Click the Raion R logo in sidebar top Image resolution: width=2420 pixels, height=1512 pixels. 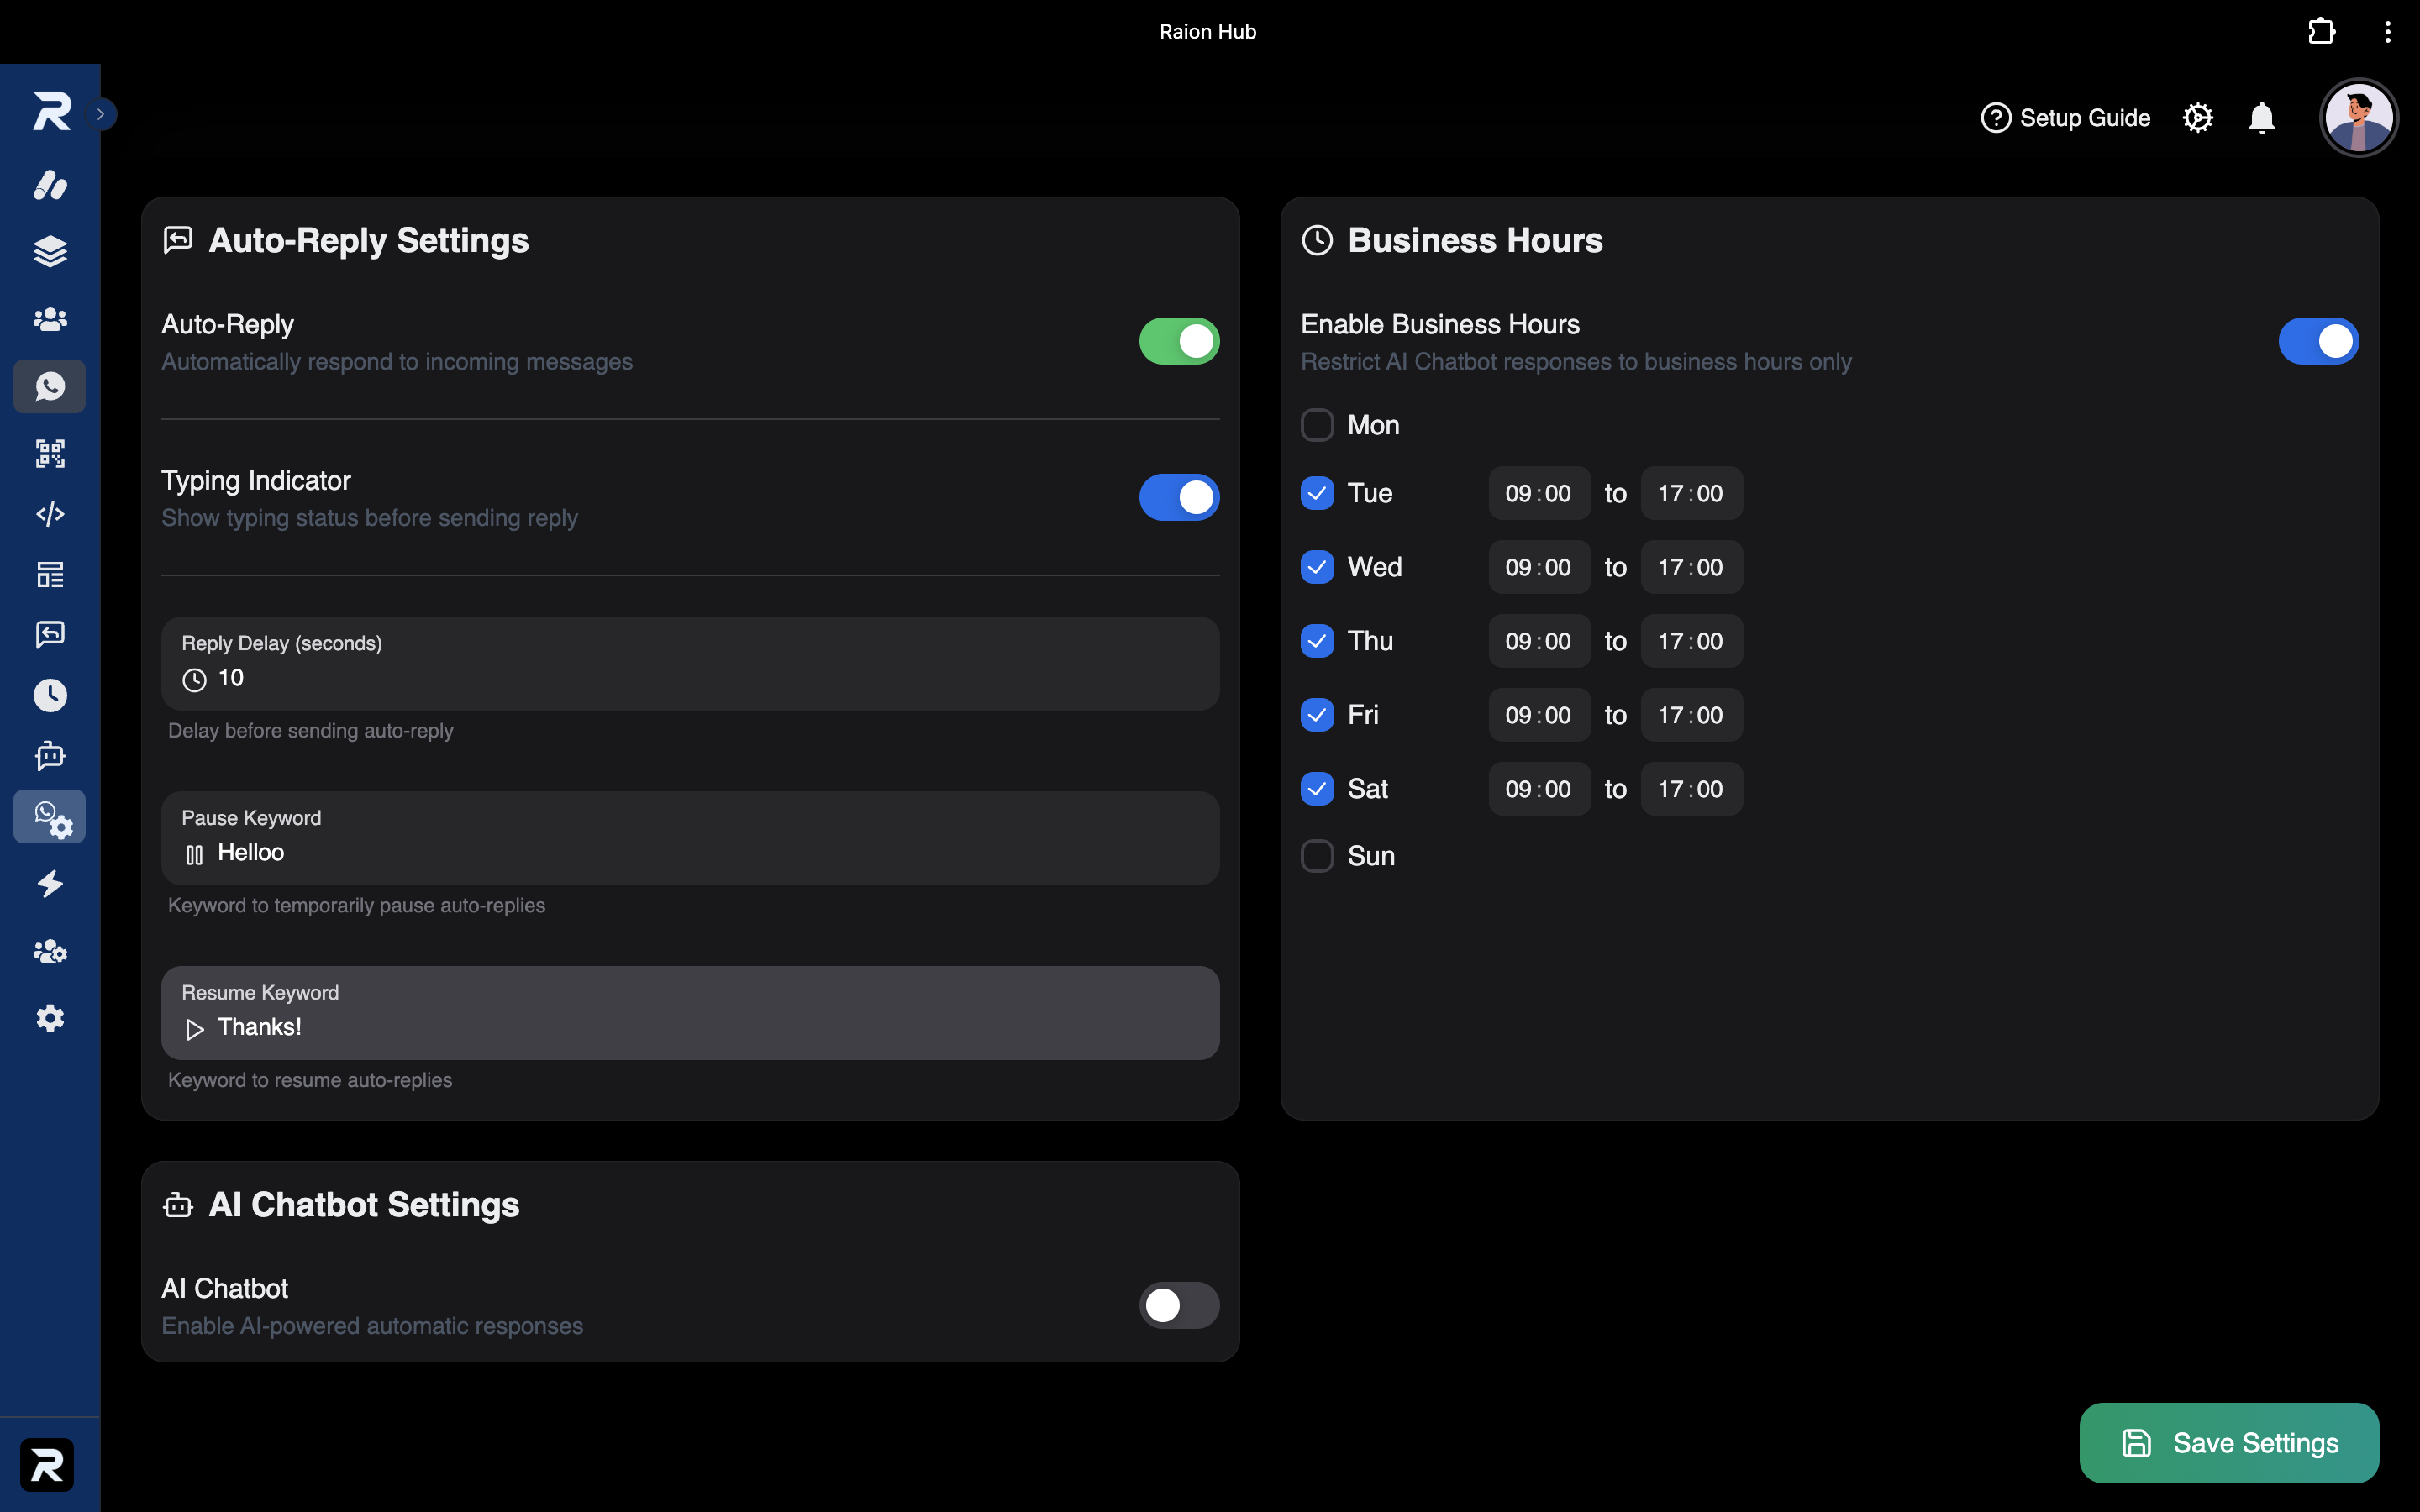click(51, 111)
